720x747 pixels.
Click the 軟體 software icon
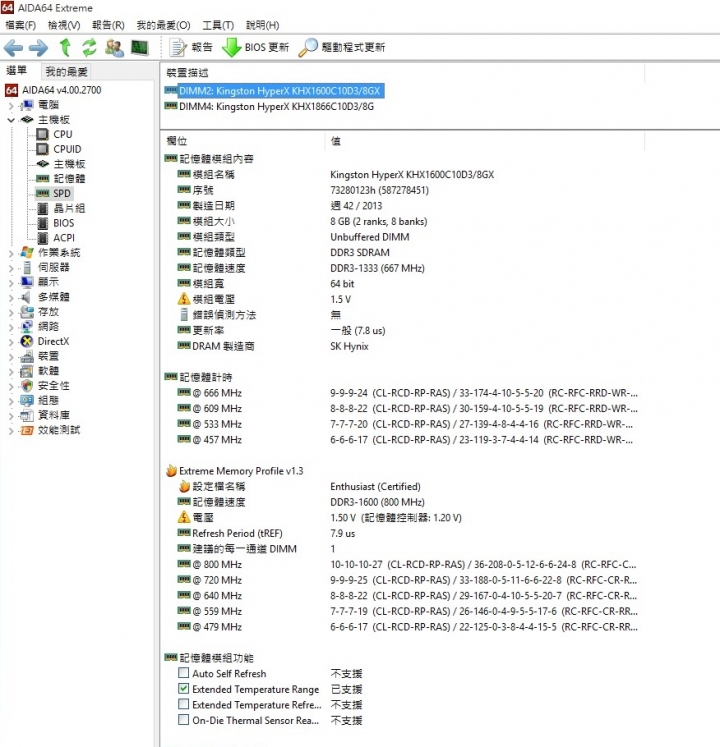tap(27, 371)
